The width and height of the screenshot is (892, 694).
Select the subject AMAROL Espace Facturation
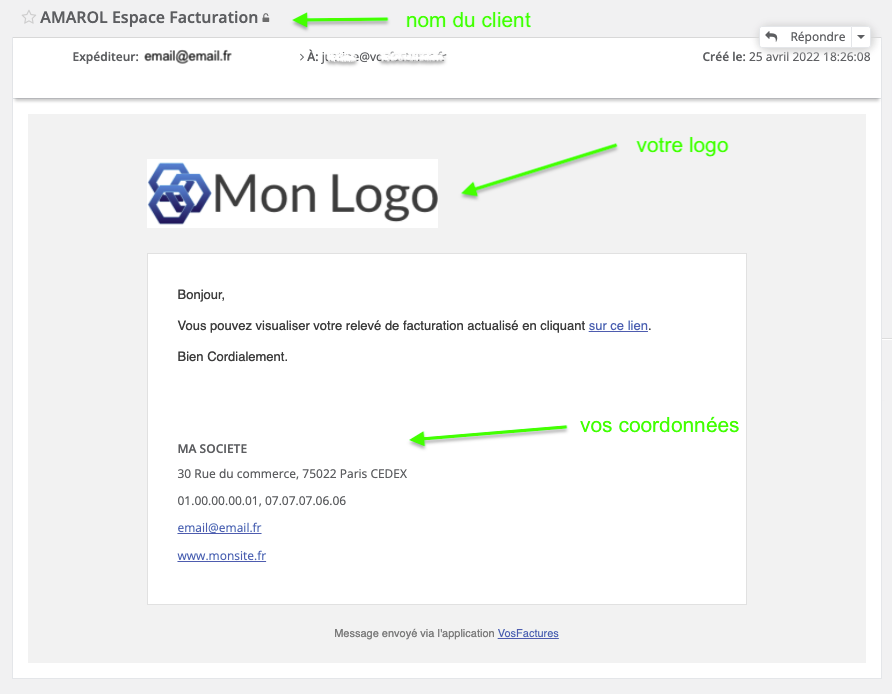click(149, 17)
